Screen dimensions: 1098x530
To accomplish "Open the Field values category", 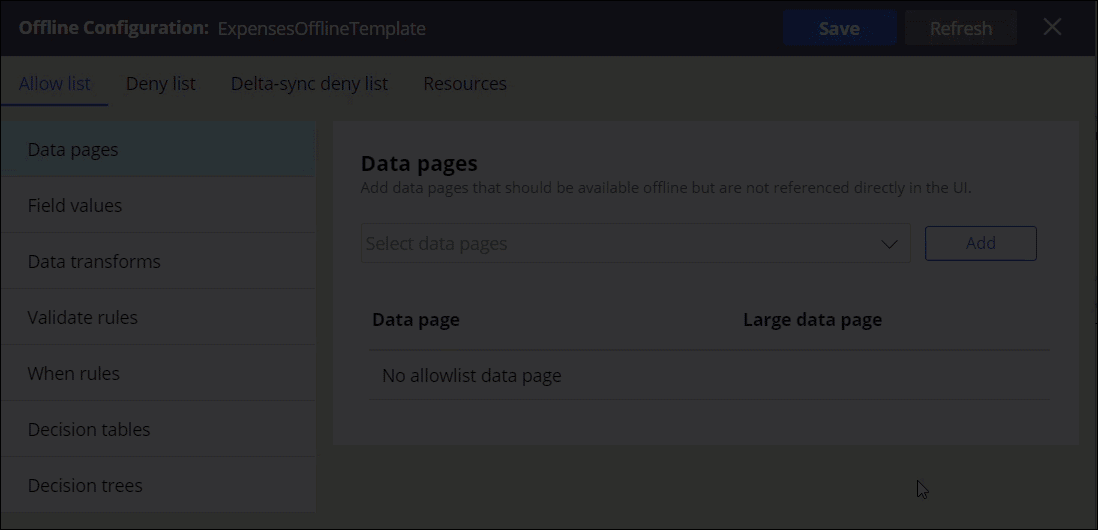I will (x=158, y=205).
